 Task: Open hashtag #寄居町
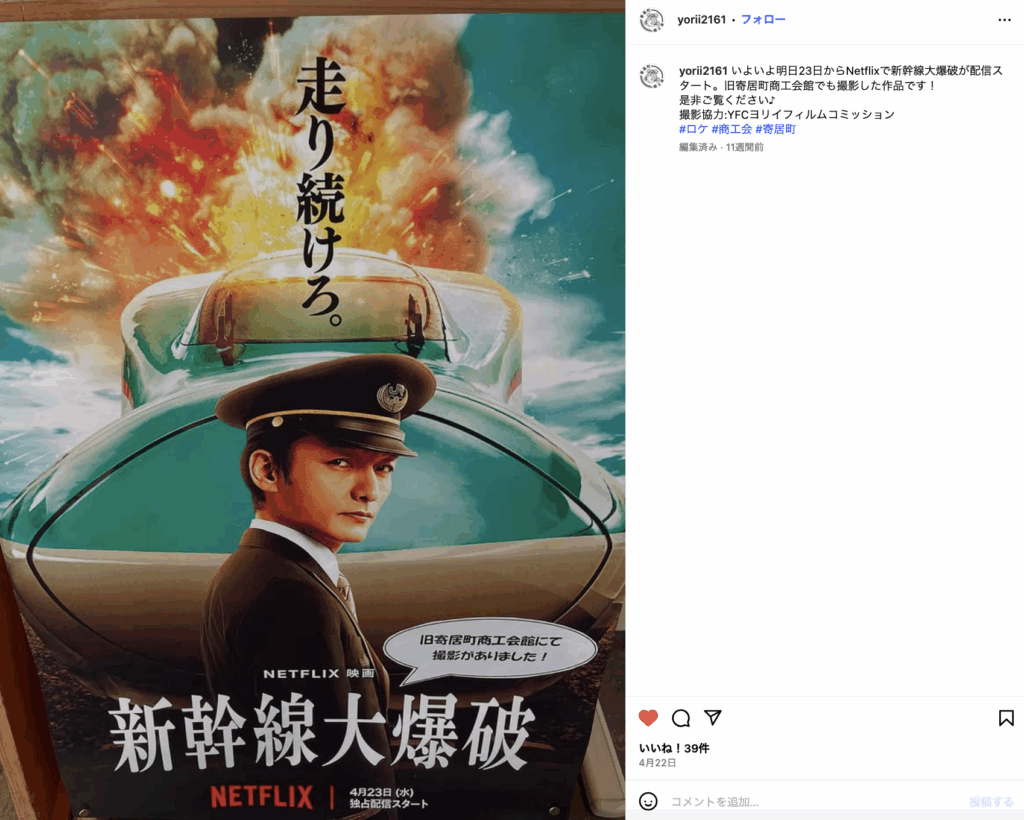click(x=775, y=129)
